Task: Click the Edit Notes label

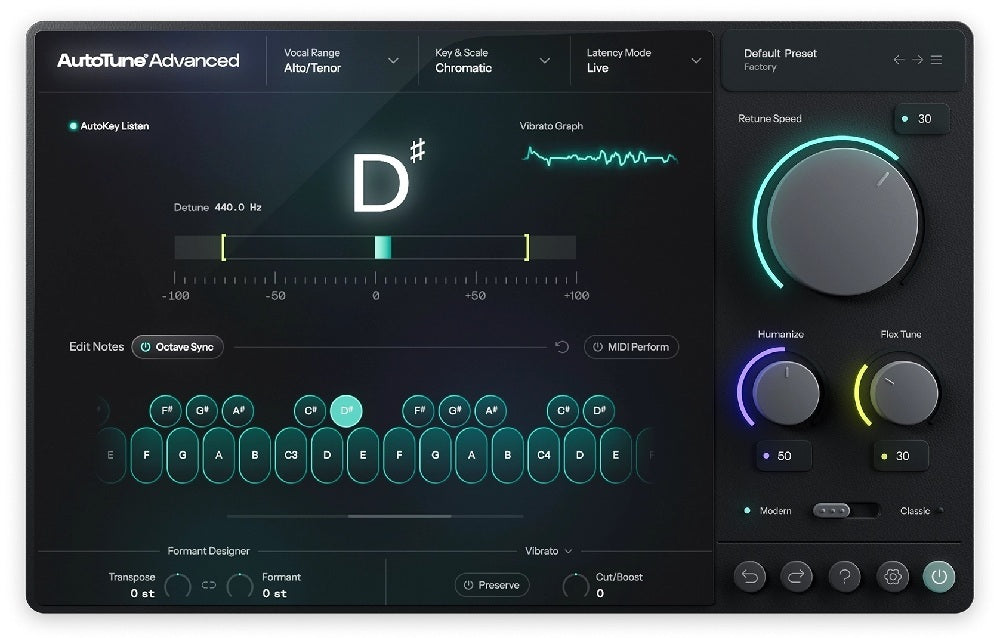Action: click(96, 347)
